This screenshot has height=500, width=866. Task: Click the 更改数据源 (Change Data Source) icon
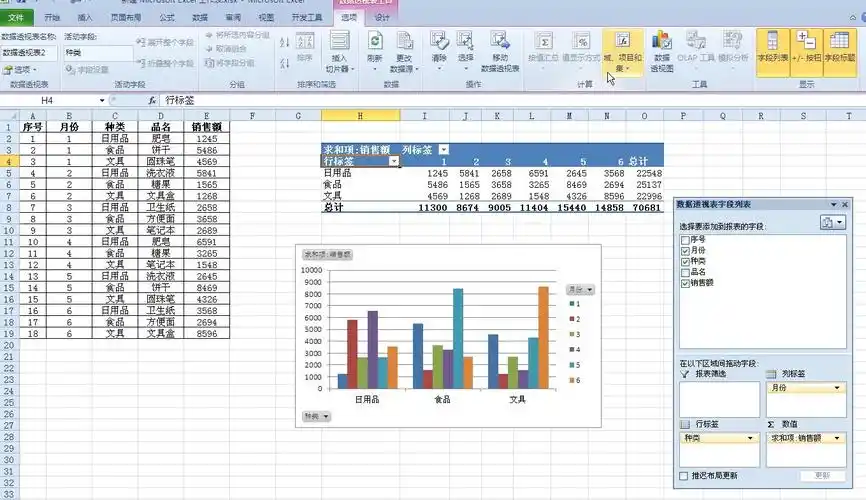(405, 42)
